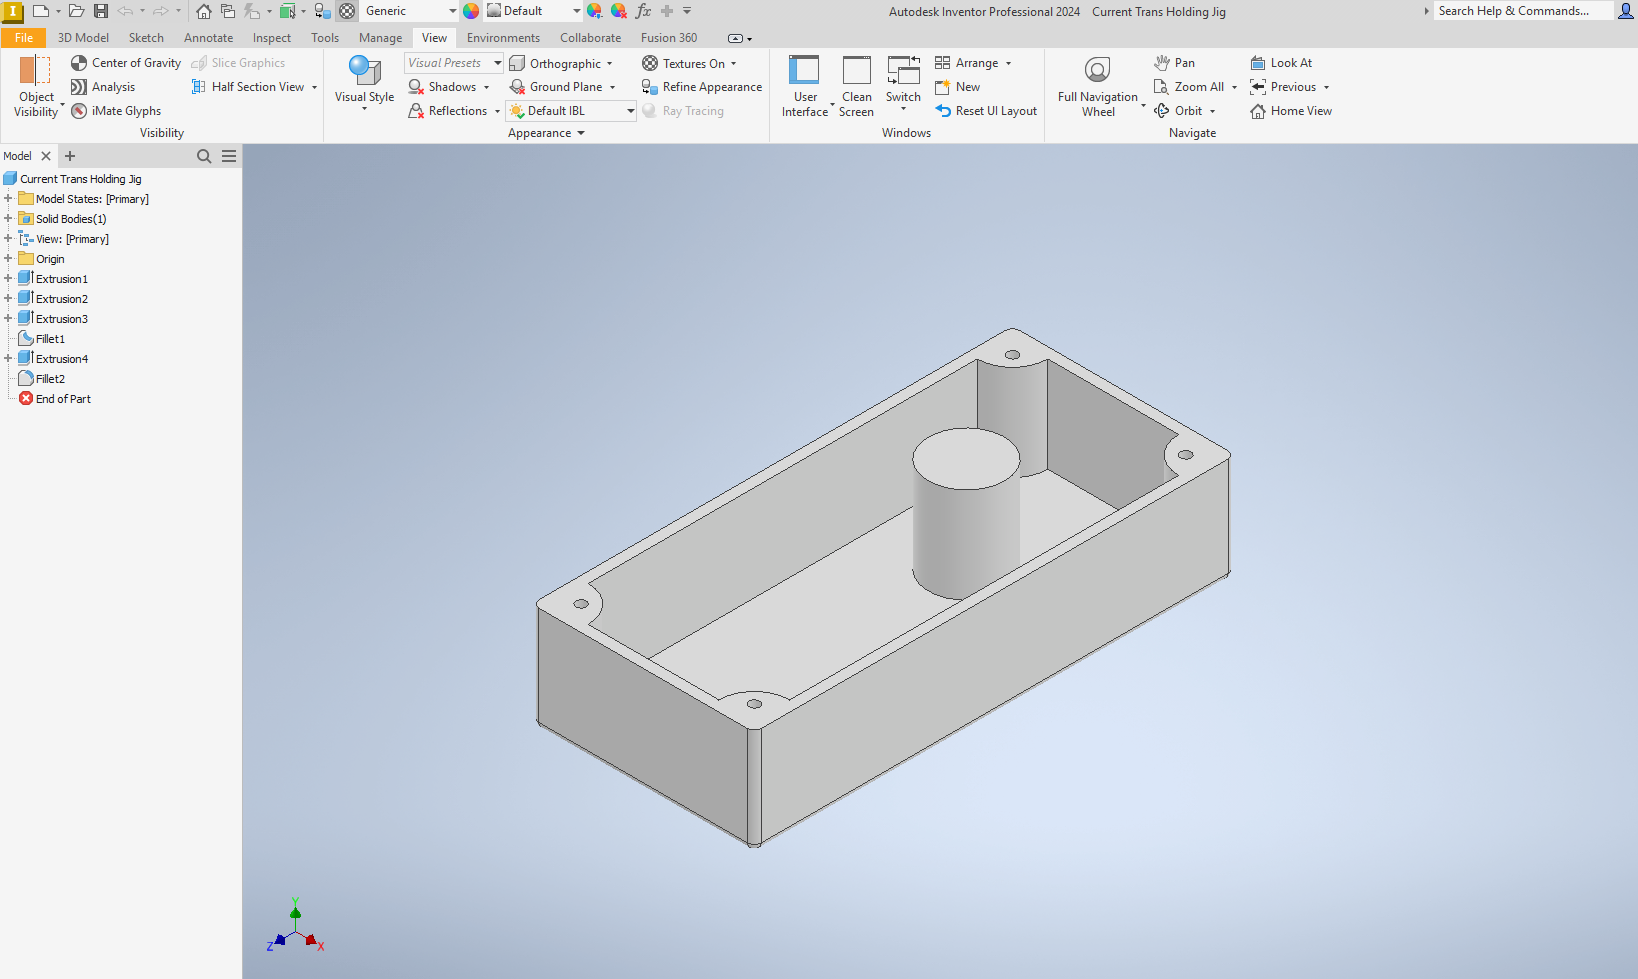1638x979 pixels.
Task: Click the user sign-in icon
Action: (1626, 11)
